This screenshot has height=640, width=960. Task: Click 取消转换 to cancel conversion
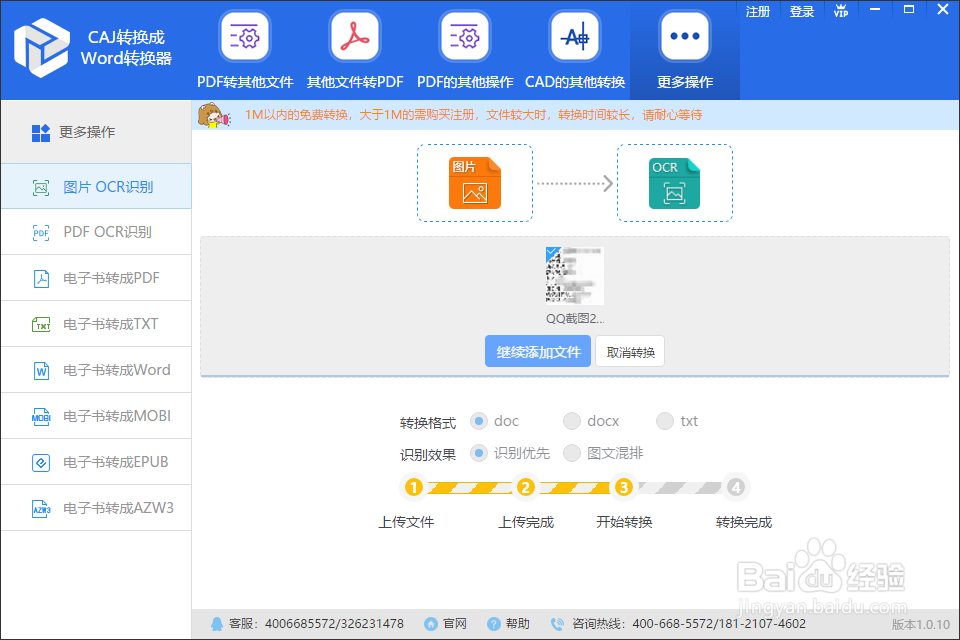point(629,351)
